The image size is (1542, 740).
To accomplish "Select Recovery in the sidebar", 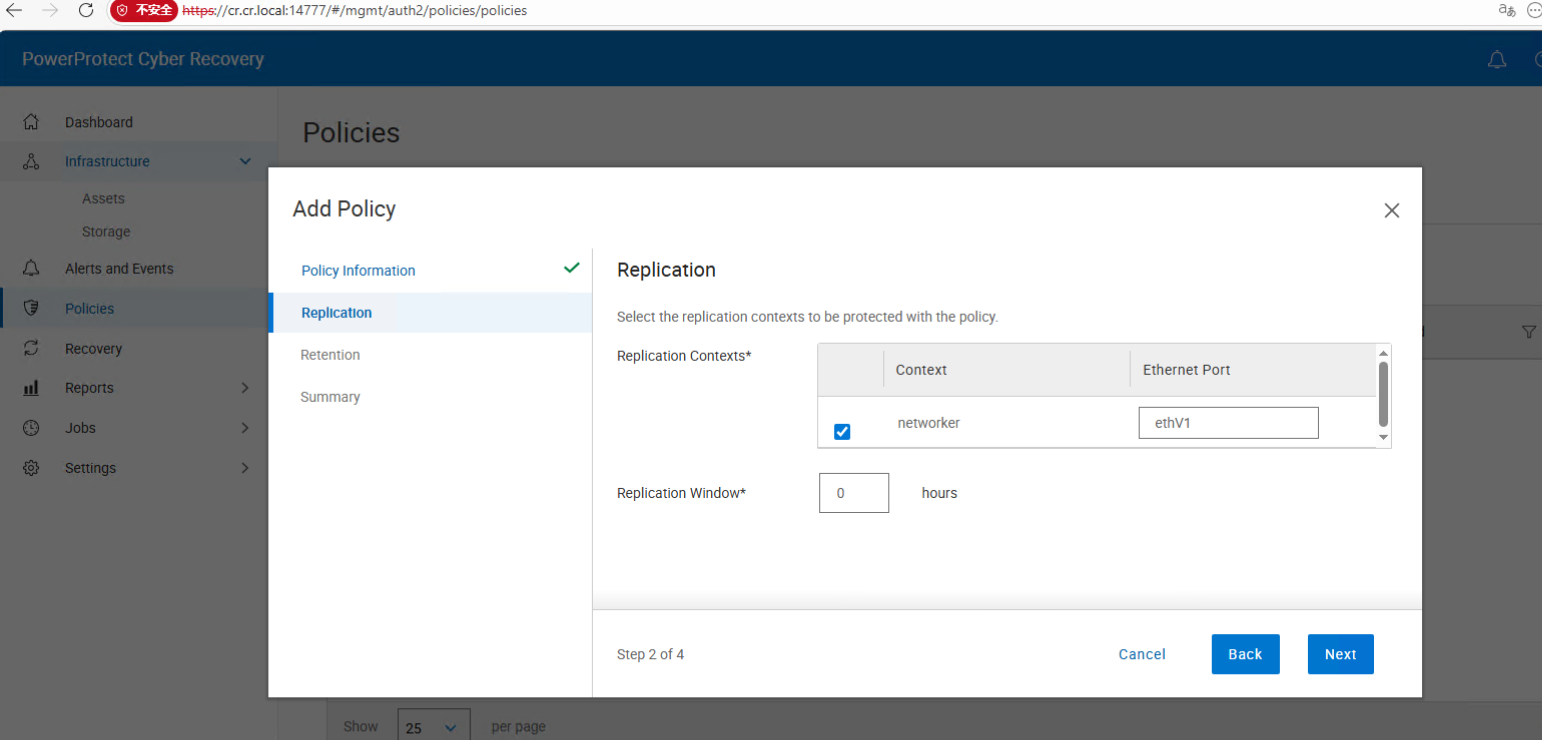I will (x=93, y=348).
